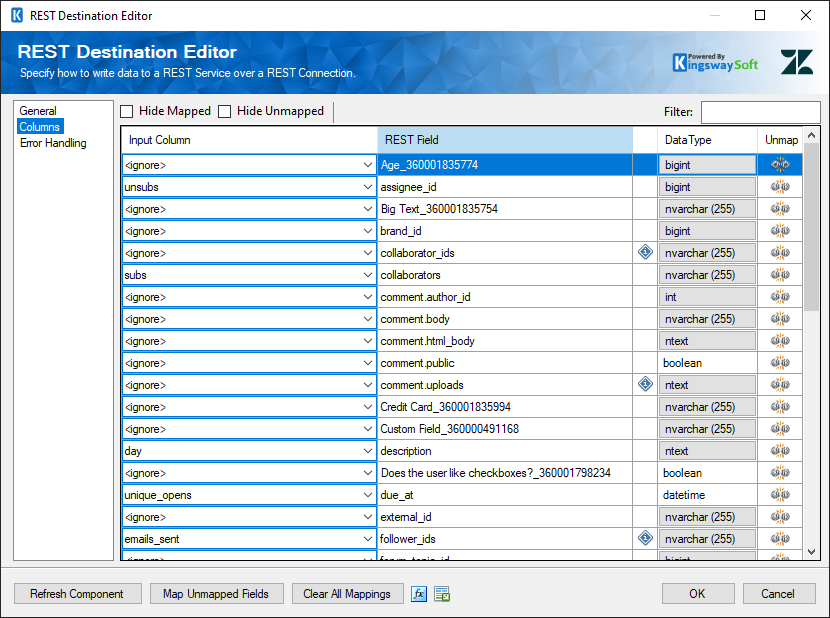This screenshot has height=618, width=830.
Task: Select the description REST field cell
Action: (x=505, y=451)
